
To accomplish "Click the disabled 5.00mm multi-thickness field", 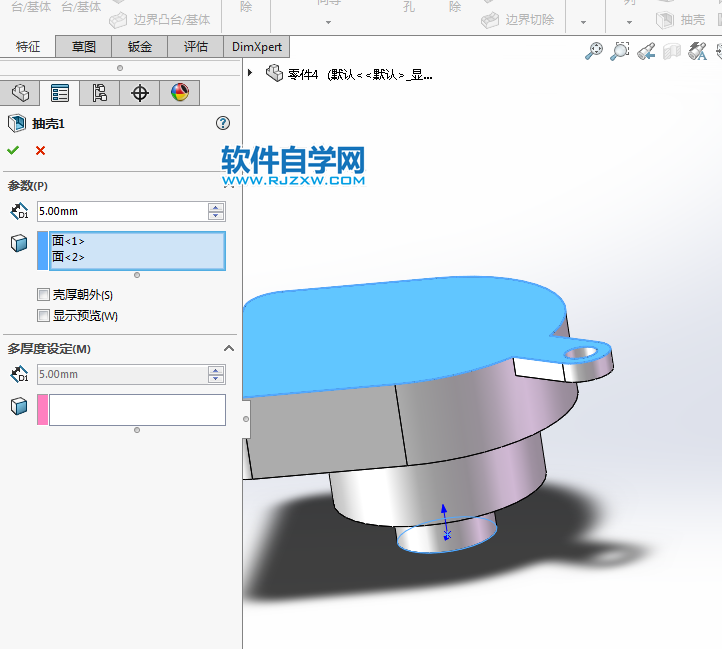I will pos(122,374).
